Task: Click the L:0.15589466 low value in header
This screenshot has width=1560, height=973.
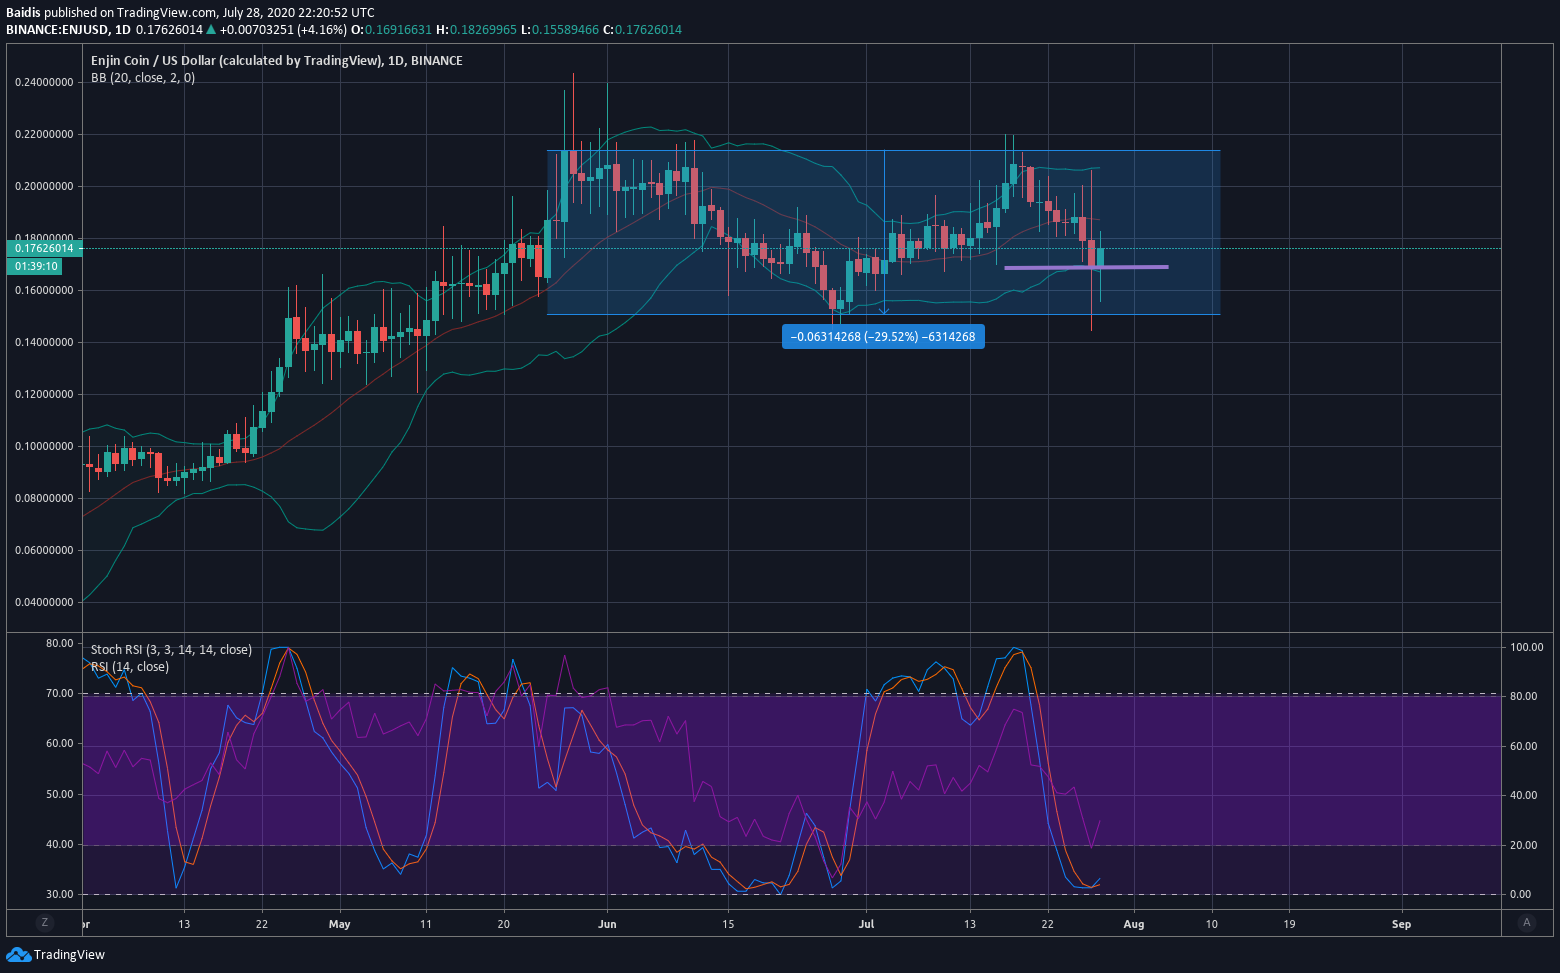Action: [x=560, y=30]
